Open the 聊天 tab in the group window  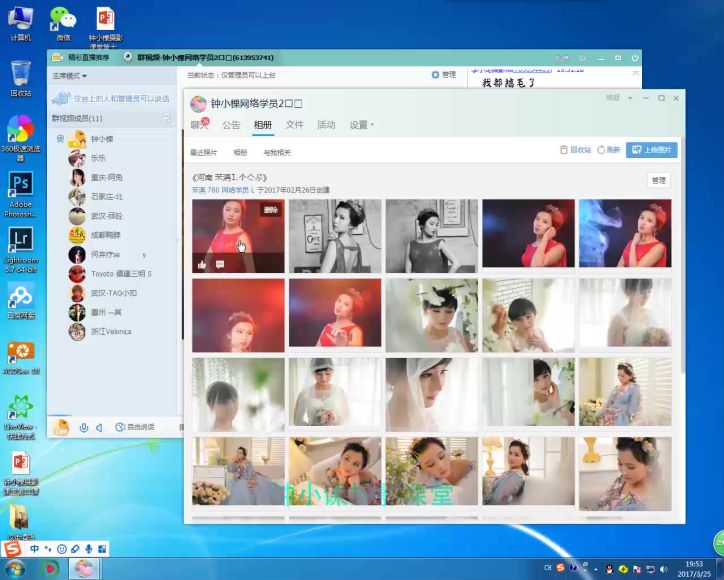pyautogui.click(x=199, y=124)
